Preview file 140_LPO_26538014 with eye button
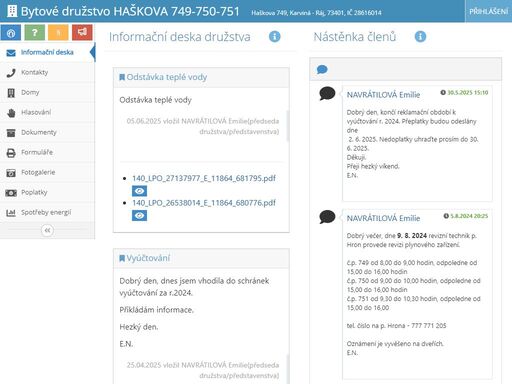The image size is (512, 384). 139,216
